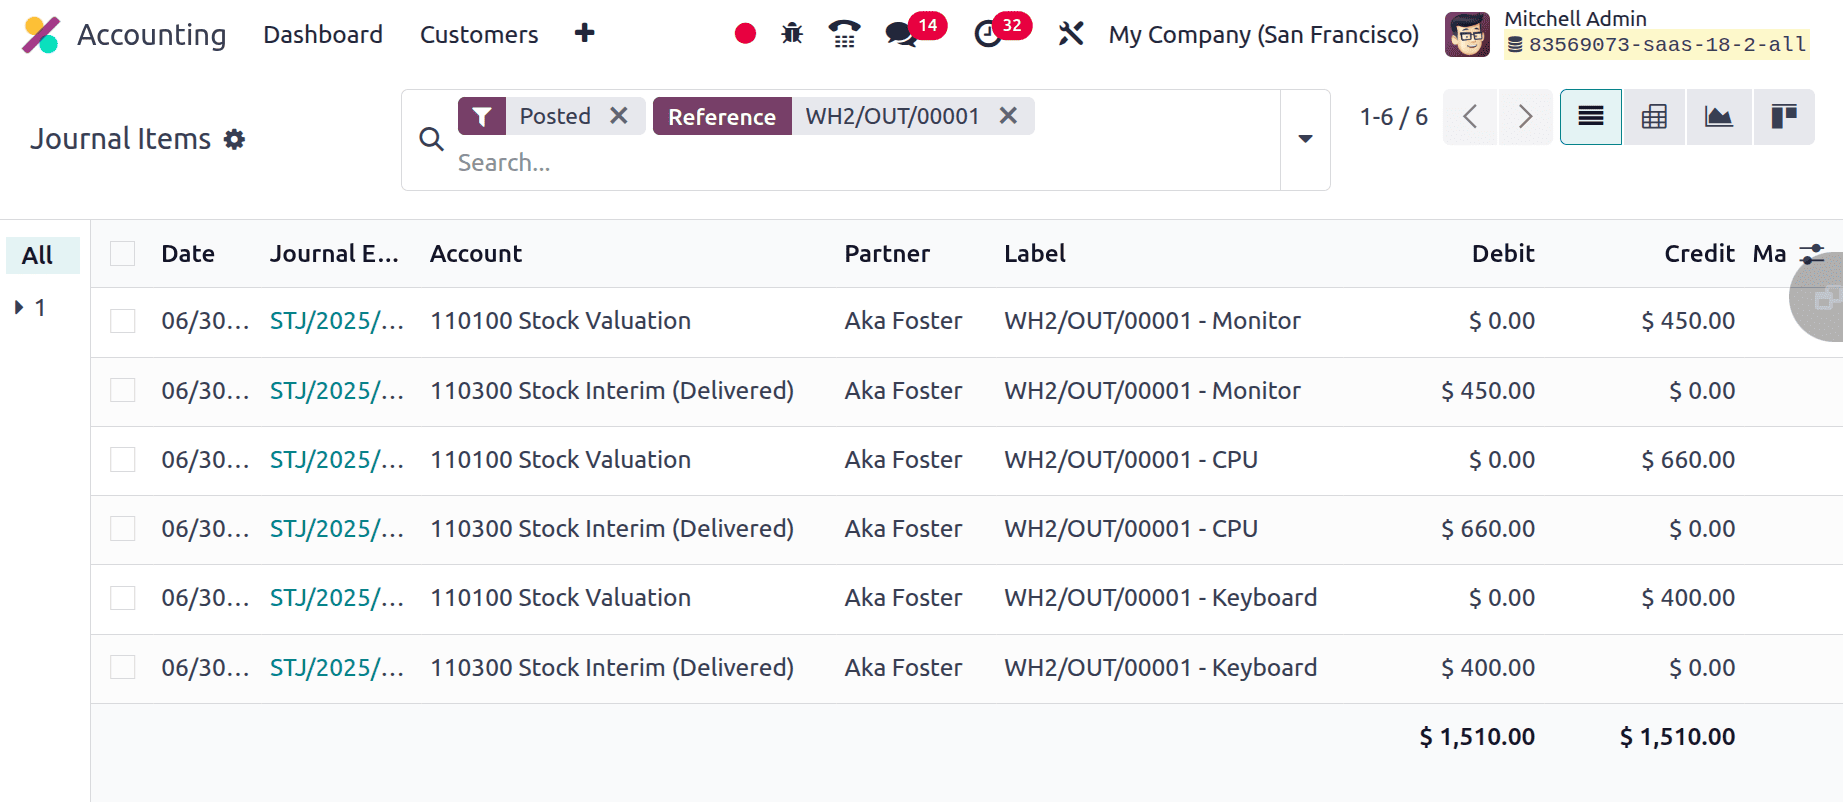
Task: Tick checkbox for Stock Valuation Keyboard row
Action: 123,598
